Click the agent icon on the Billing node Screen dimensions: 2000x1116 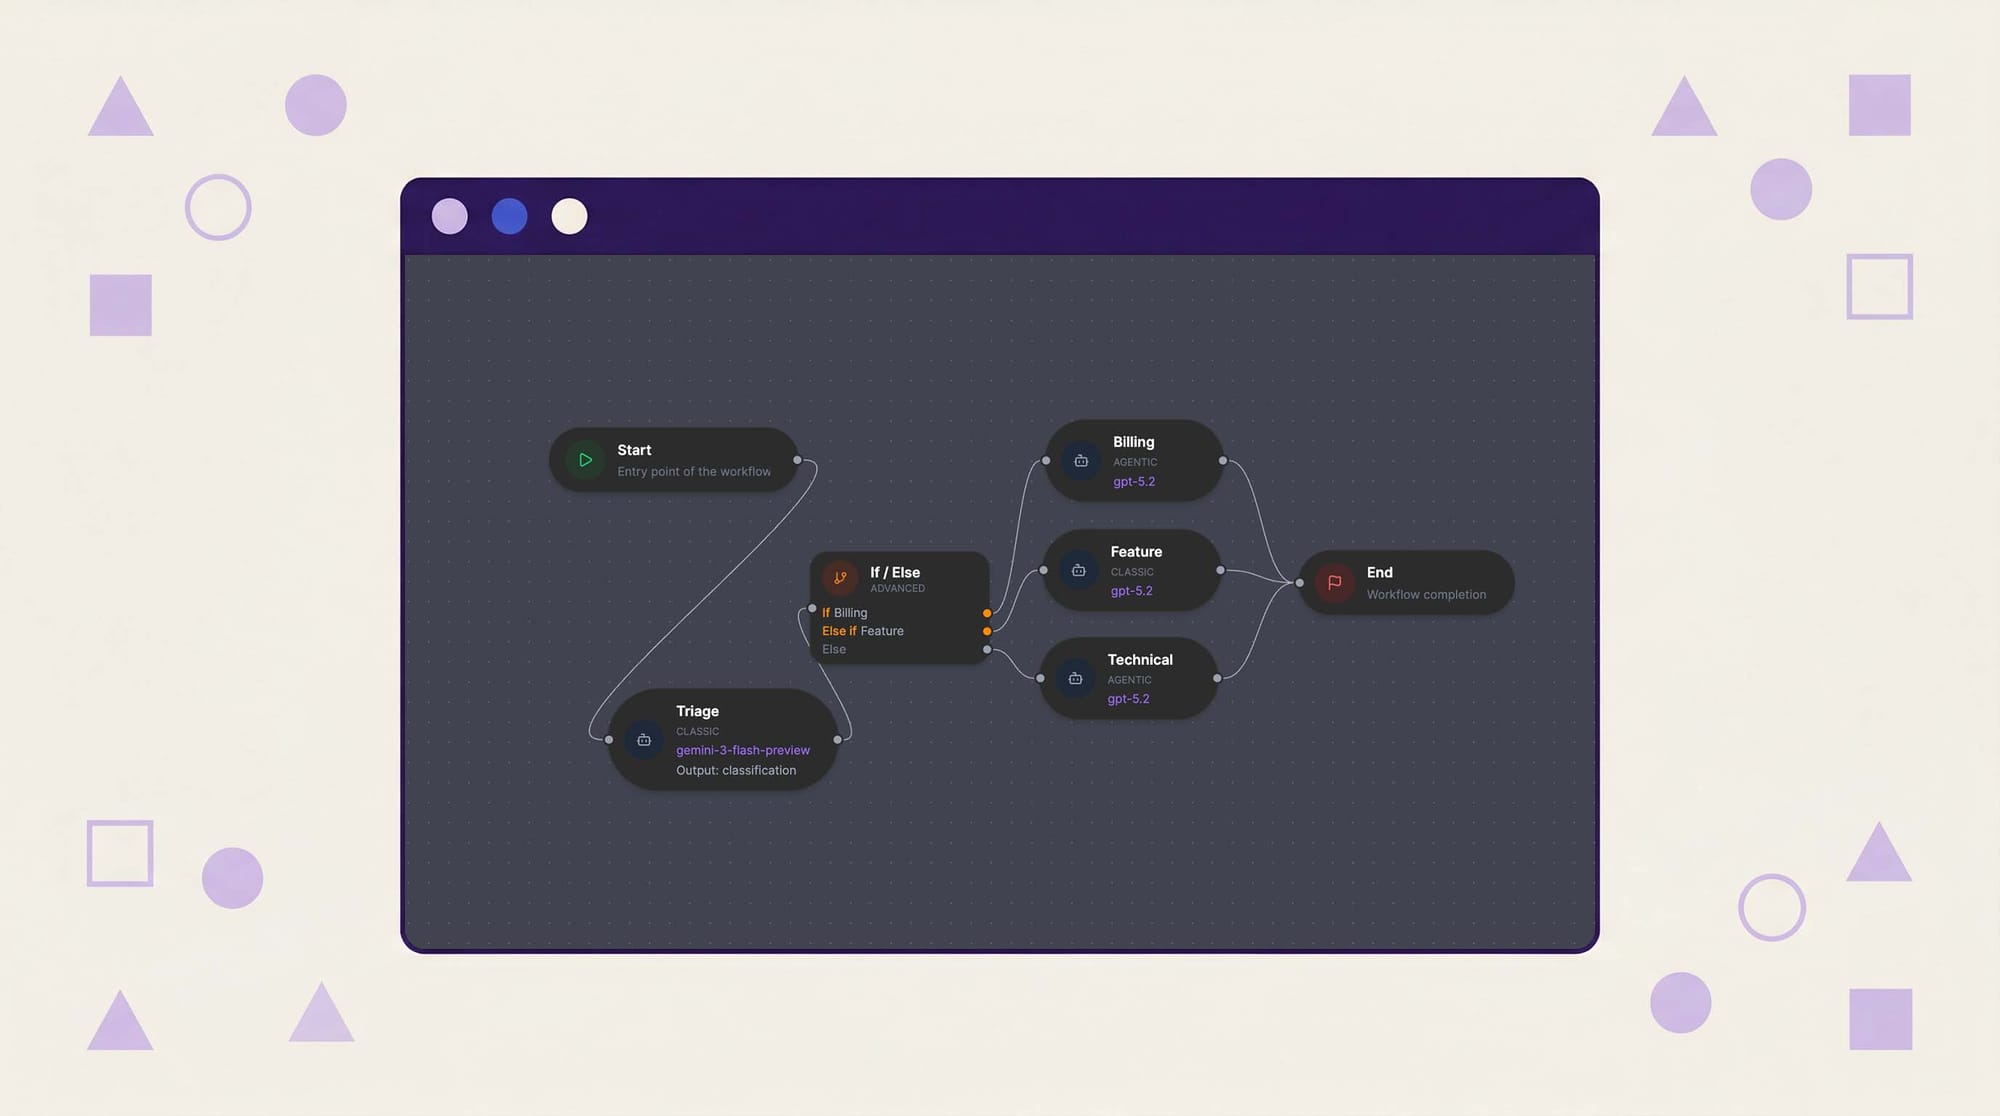[x=1081, y=460]
